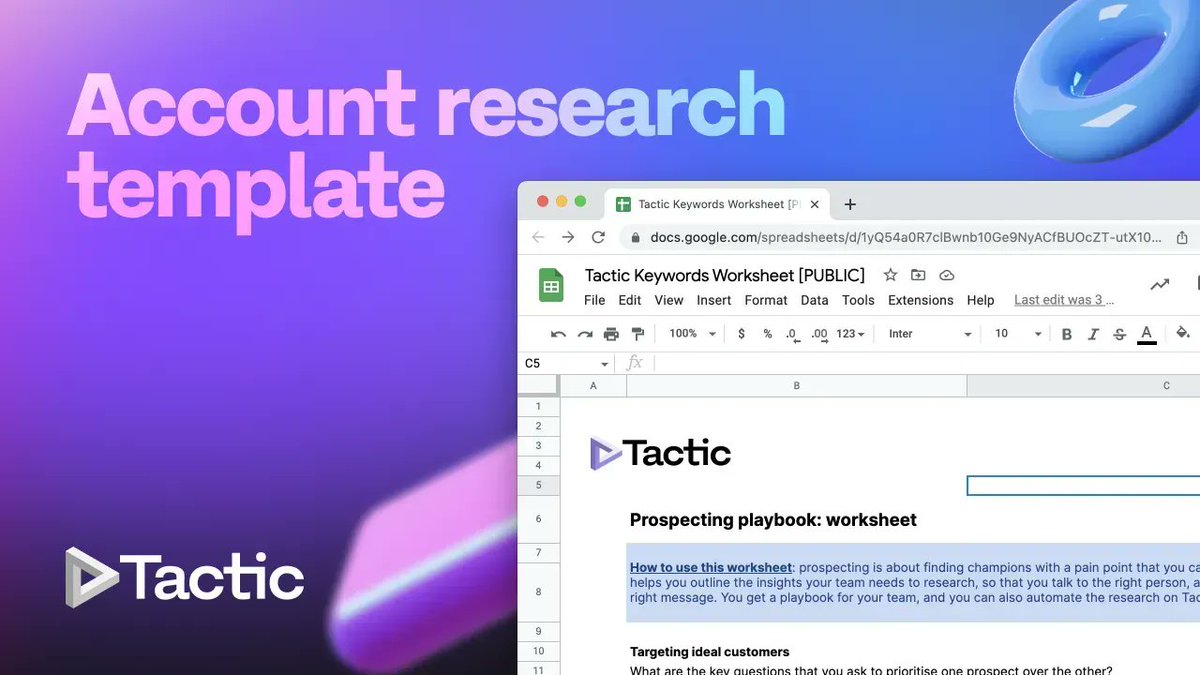Viewport: 1200px width, 675px height.
Task: Select column C header
Action: 1083,386
